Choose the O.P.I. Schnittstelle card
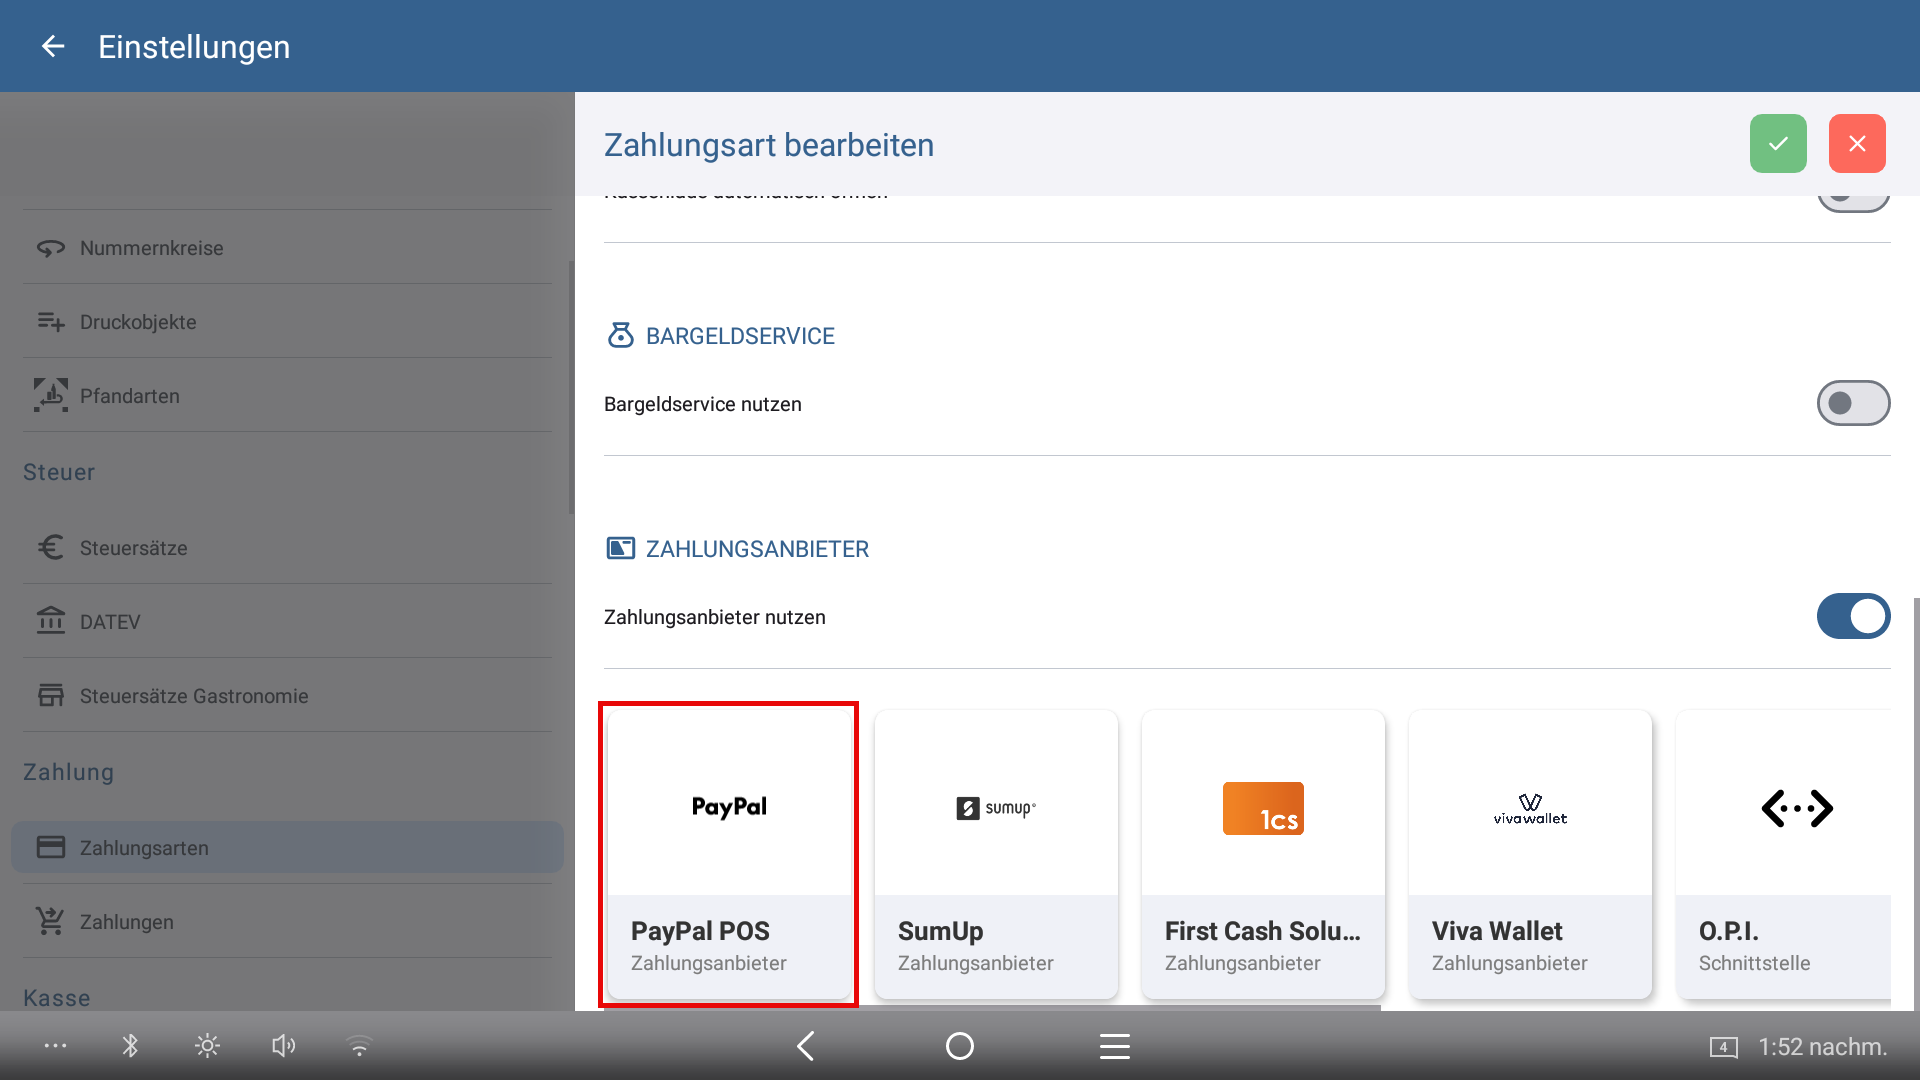This screenshot has height=1080, width=1920. pos(1783,854)
